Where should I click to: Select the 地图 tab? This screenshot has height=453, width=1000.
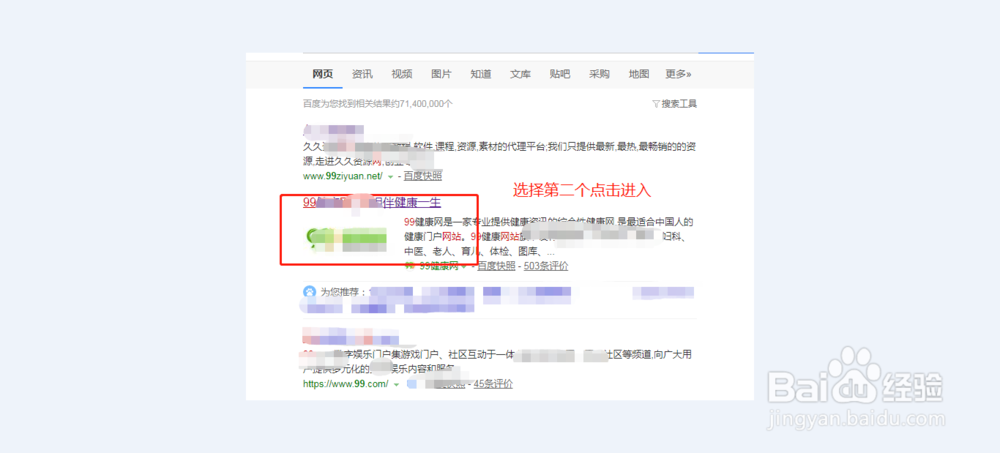[639, 74]
